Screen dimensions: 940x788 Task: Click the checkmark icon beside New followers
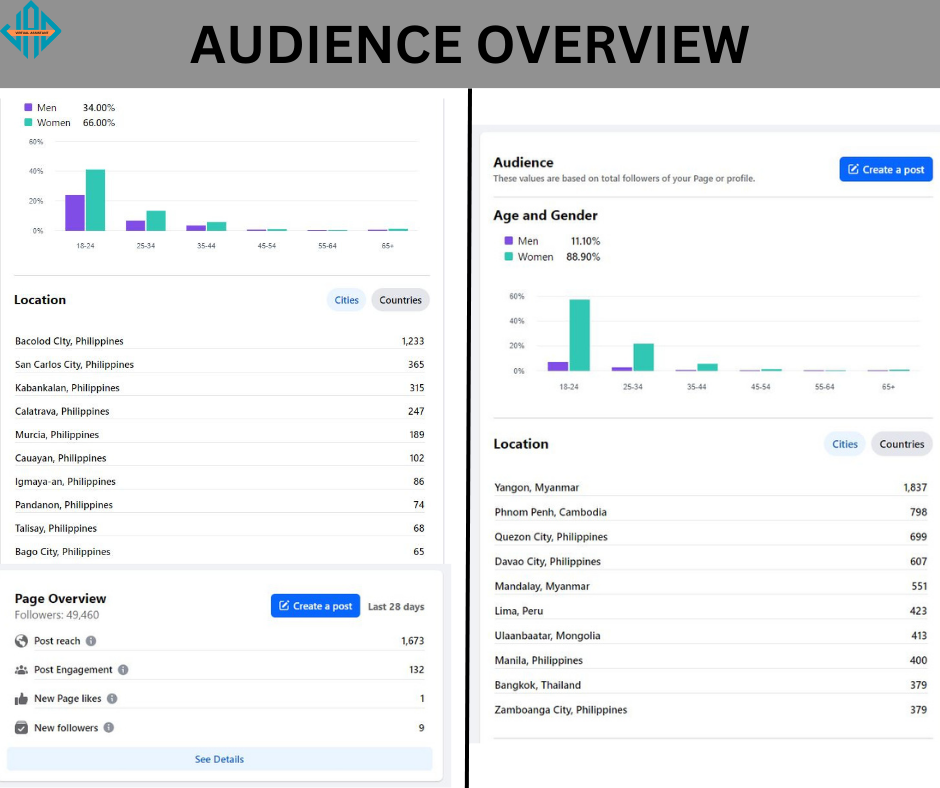click(x=22, y=727)
